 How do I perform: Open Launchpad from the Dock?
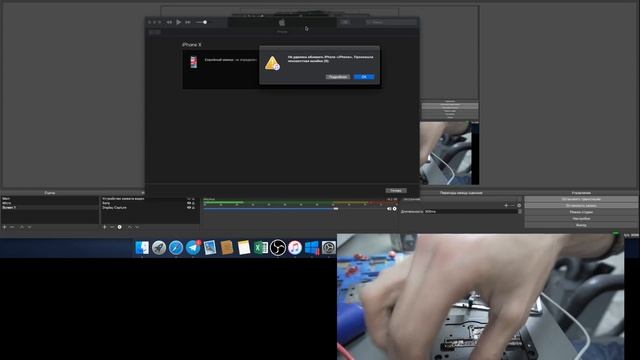(159, 248)
